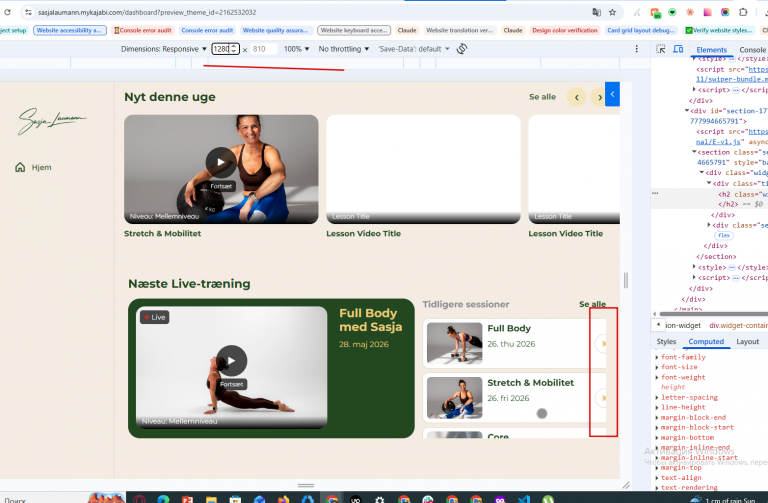Open File Explorer from the taskbar
768x503 pixels.
tap(211, 499)
